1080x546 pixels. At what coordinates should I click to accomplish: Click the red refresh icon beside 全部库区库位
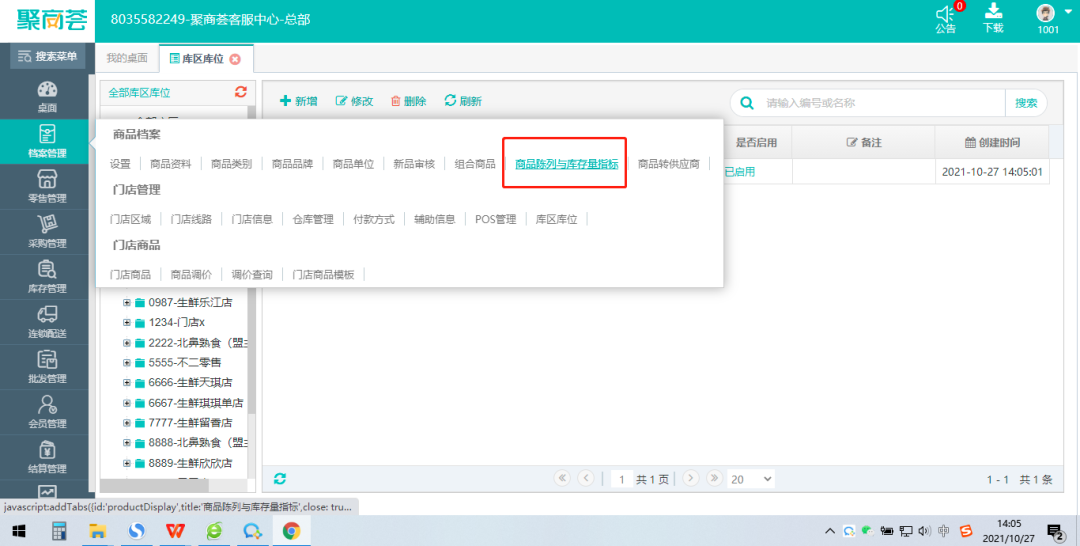240,92
